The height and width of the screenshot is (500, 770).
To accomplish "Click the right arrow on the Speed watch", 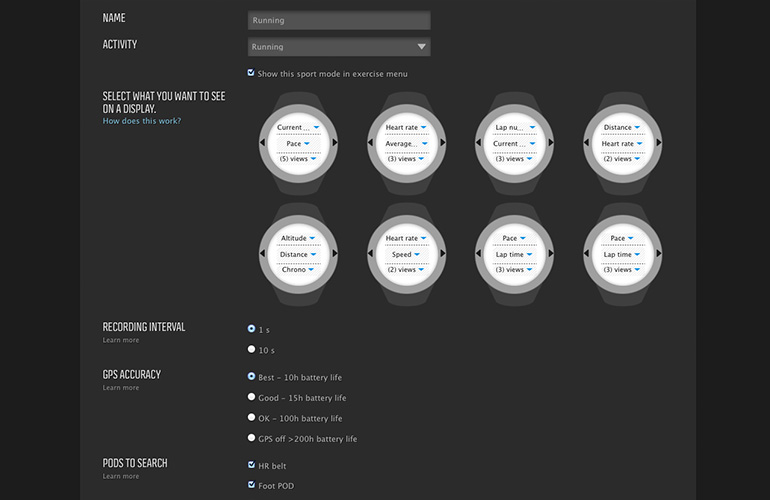I will coord(443,253).
